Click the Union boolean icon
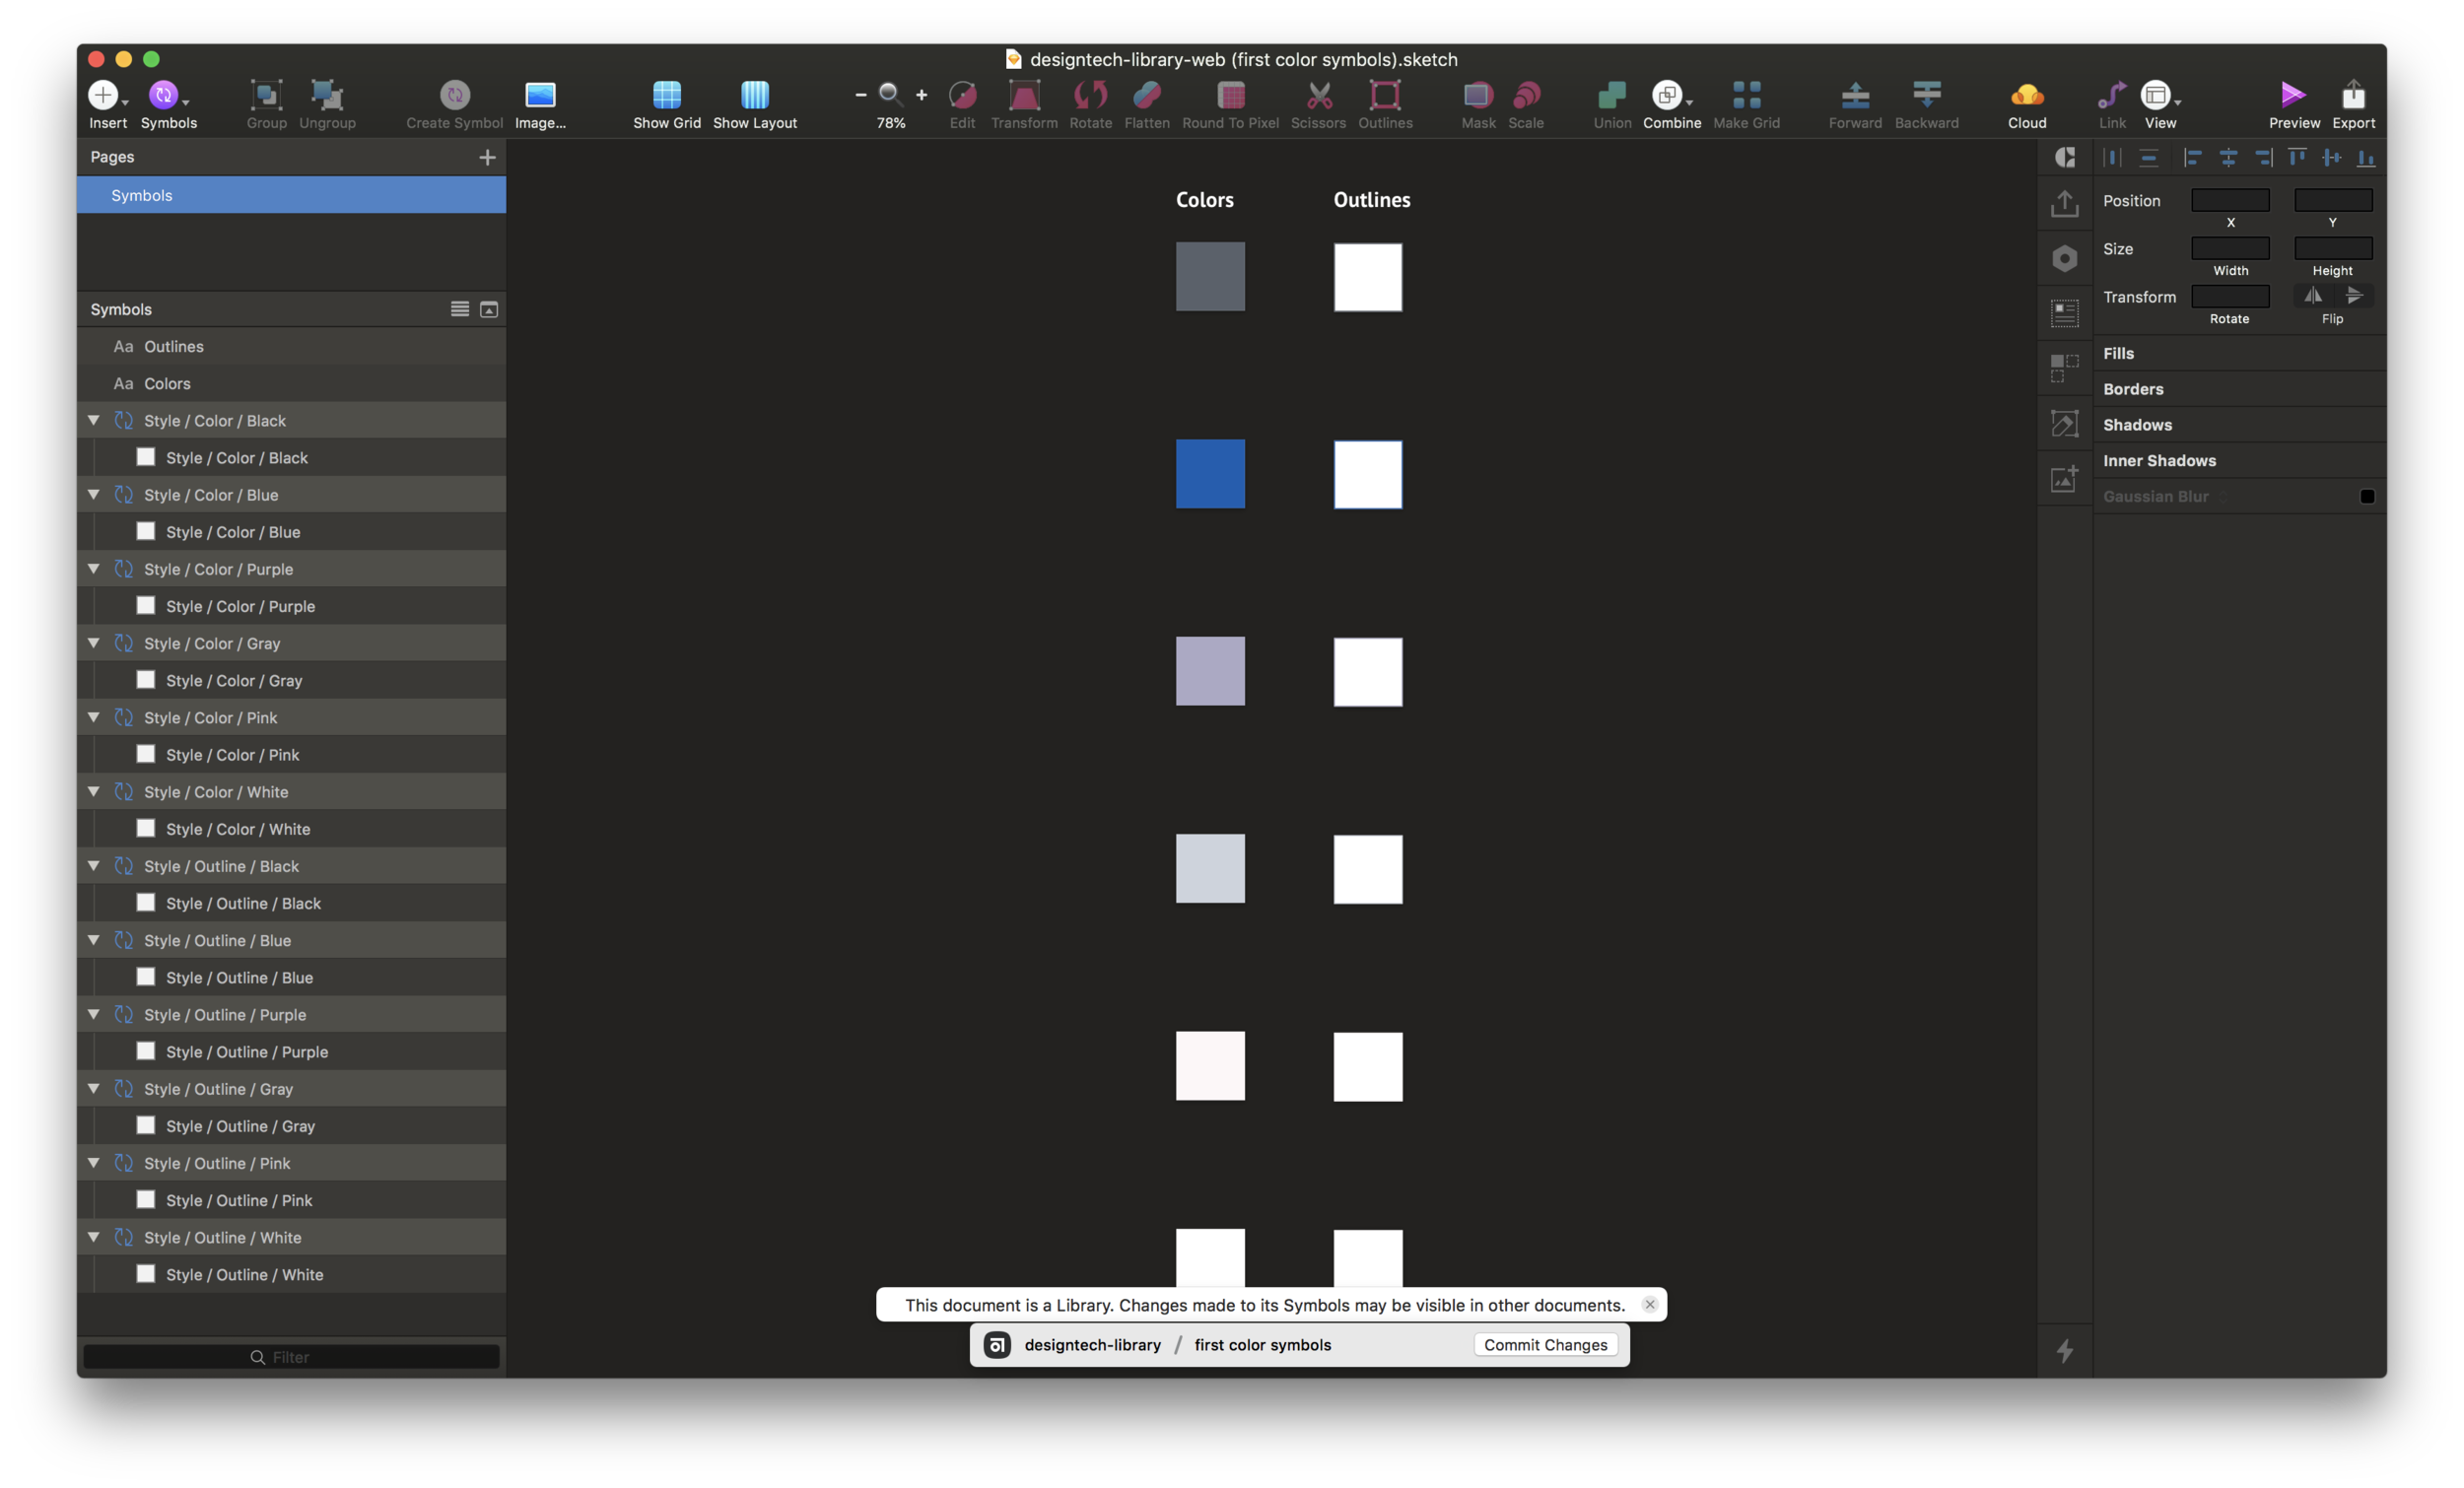2464x1488 pixels. pyautogui.click(x=1611, y=95)
